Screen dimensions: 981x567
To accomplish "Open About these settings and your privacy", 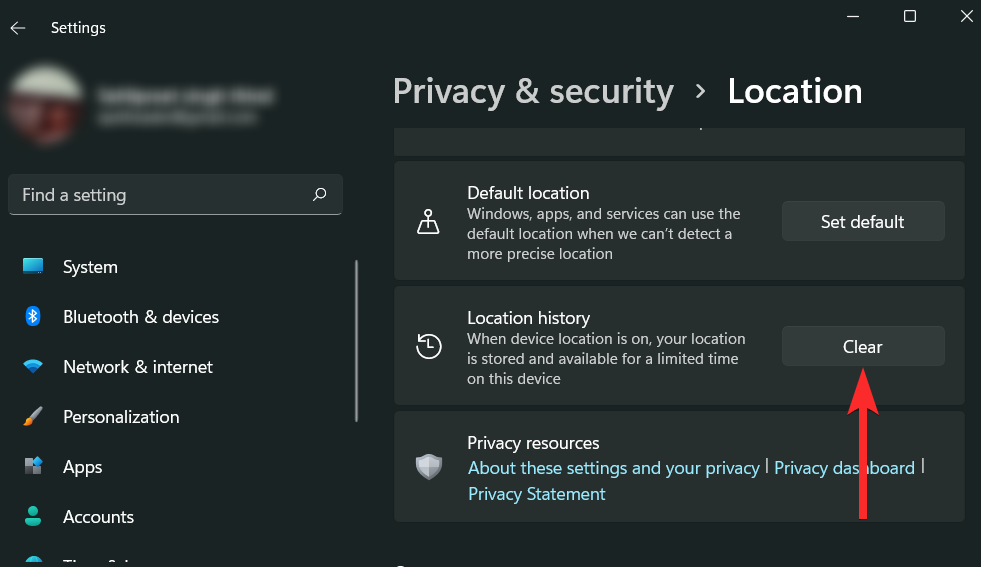I will click(x=613, y=468).
